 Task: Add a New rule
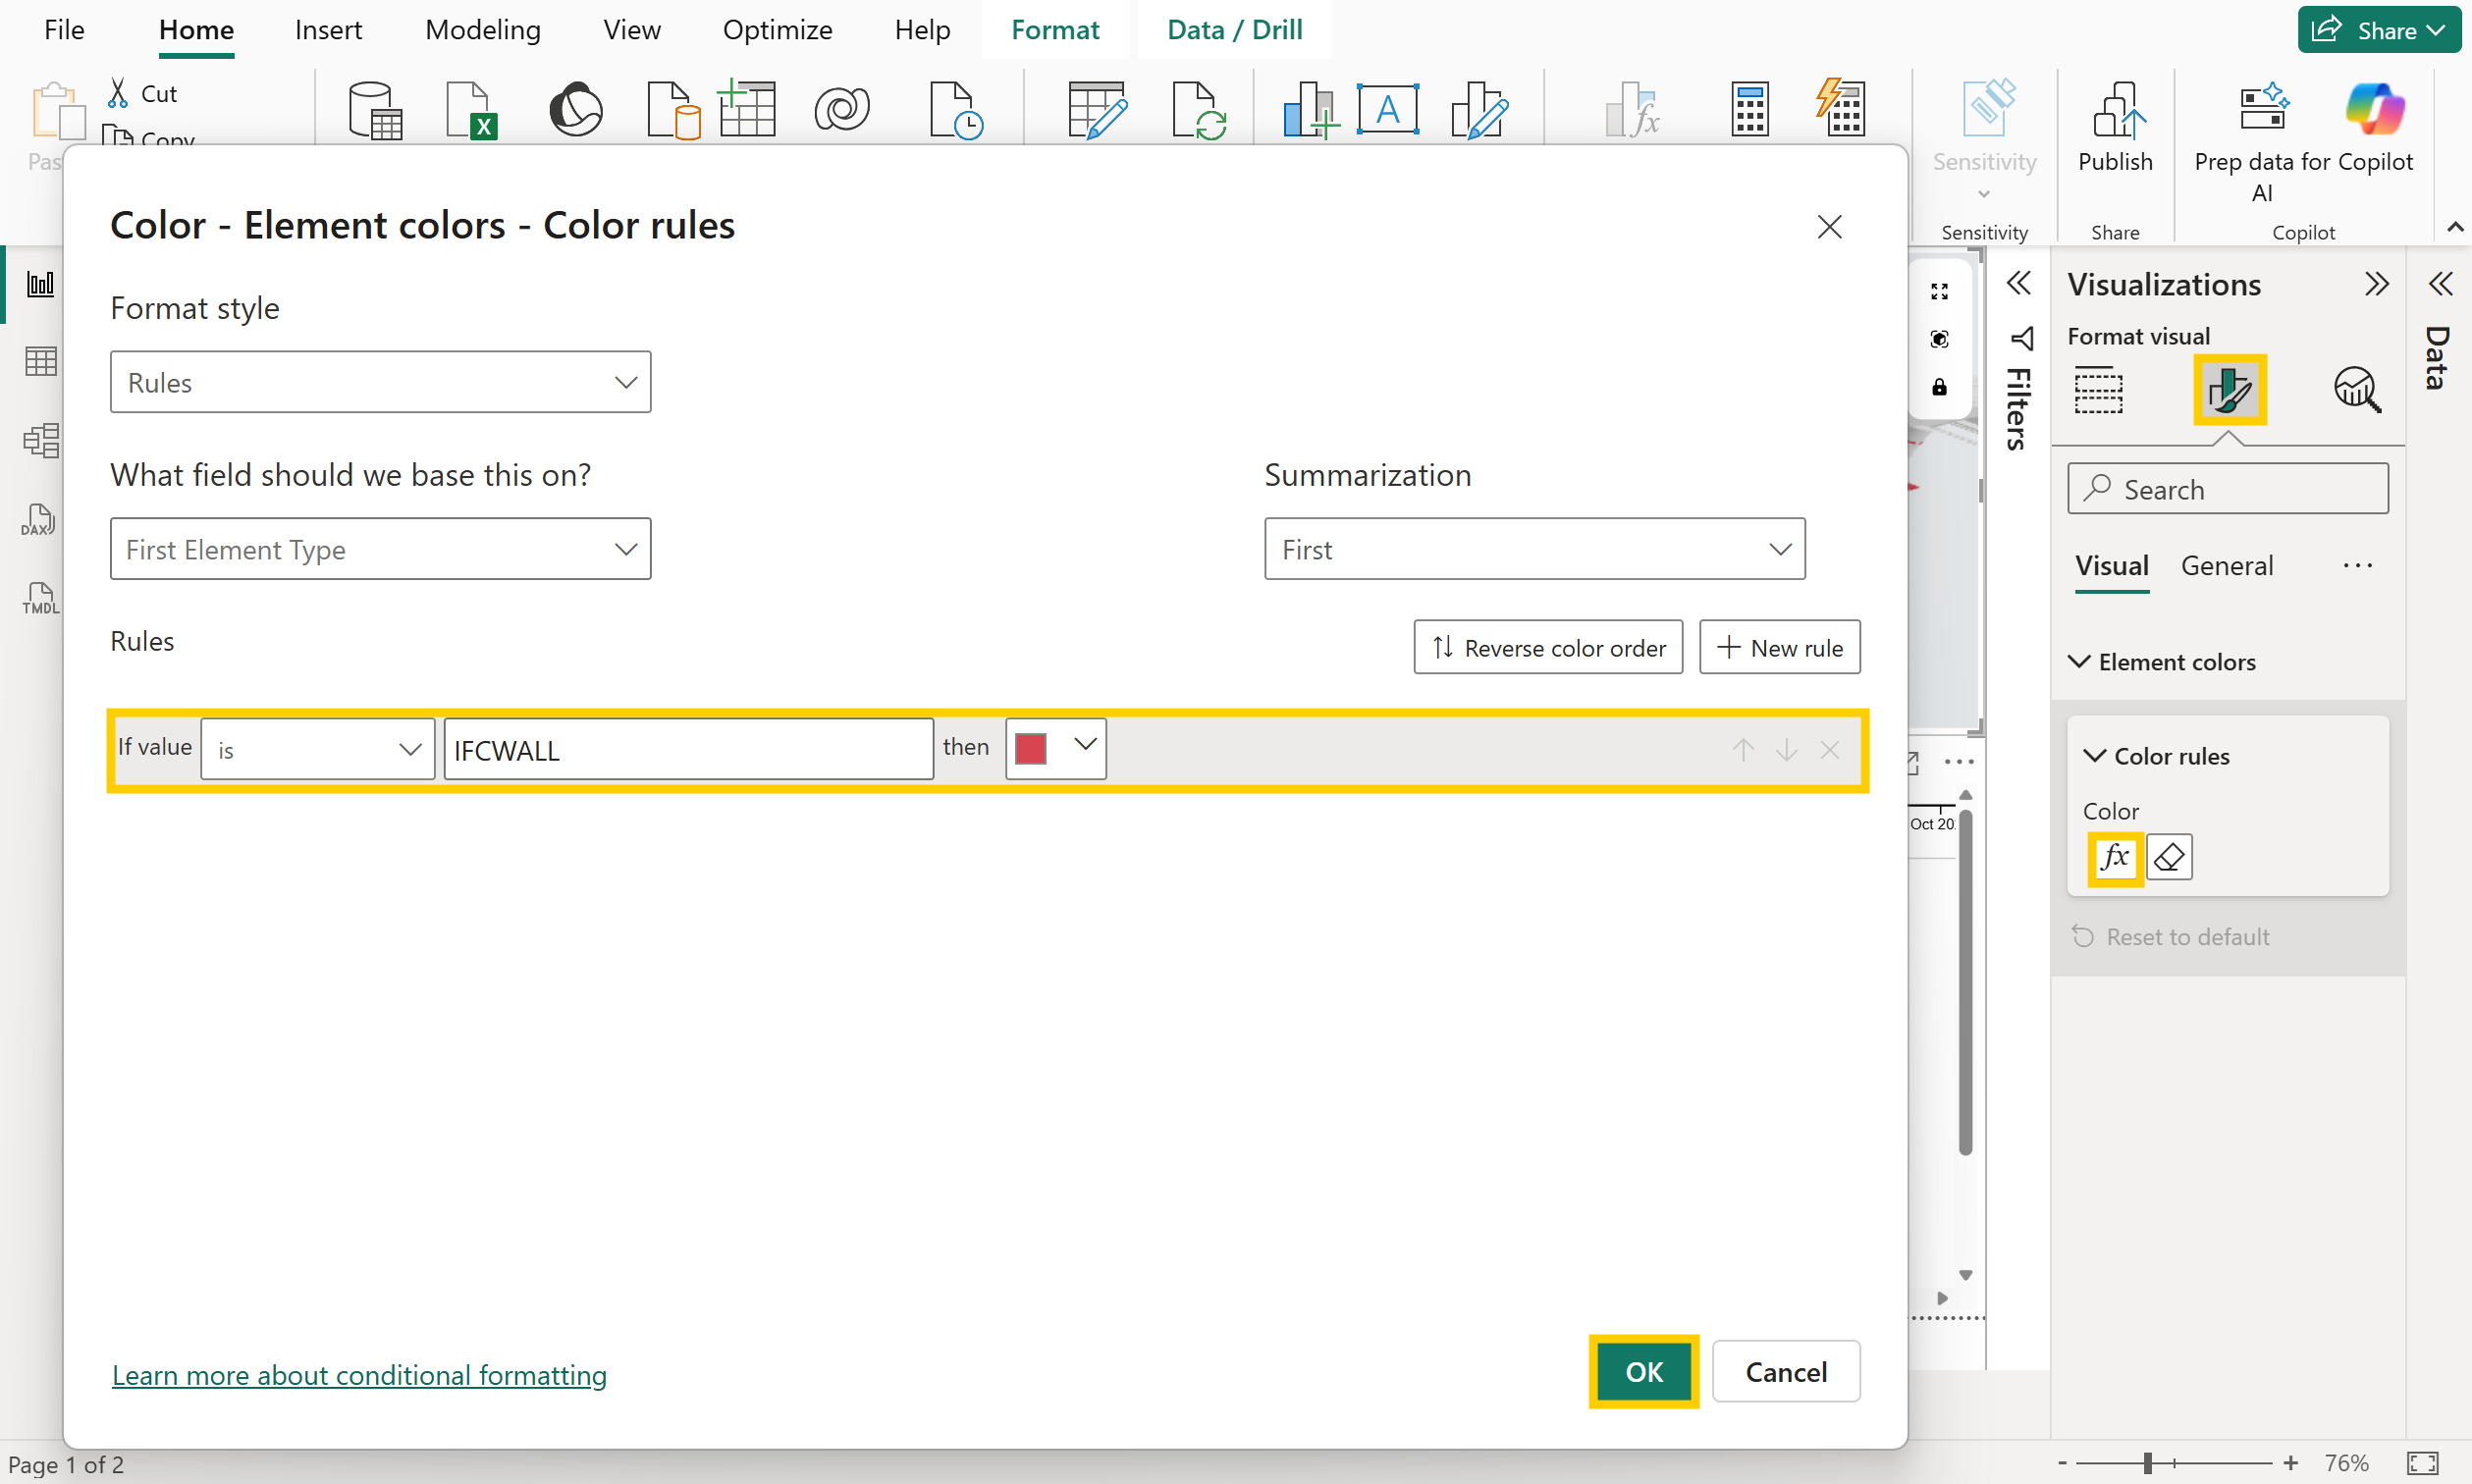pos(1779,647)
